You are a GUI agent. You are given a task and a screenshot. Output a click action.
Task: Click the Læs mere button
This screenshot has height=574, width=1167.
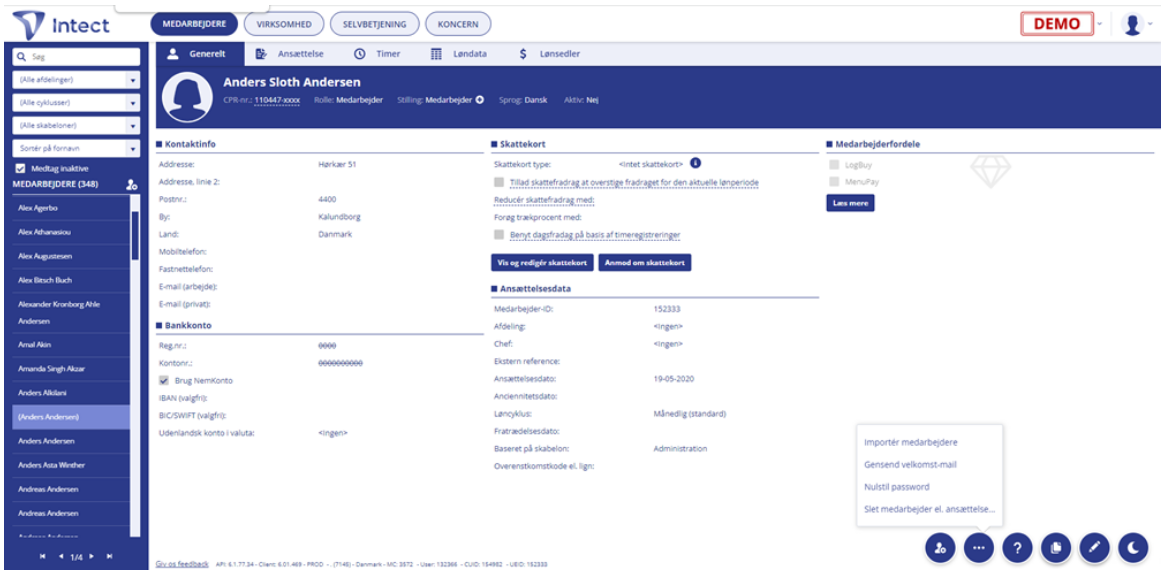coord(850,203)
